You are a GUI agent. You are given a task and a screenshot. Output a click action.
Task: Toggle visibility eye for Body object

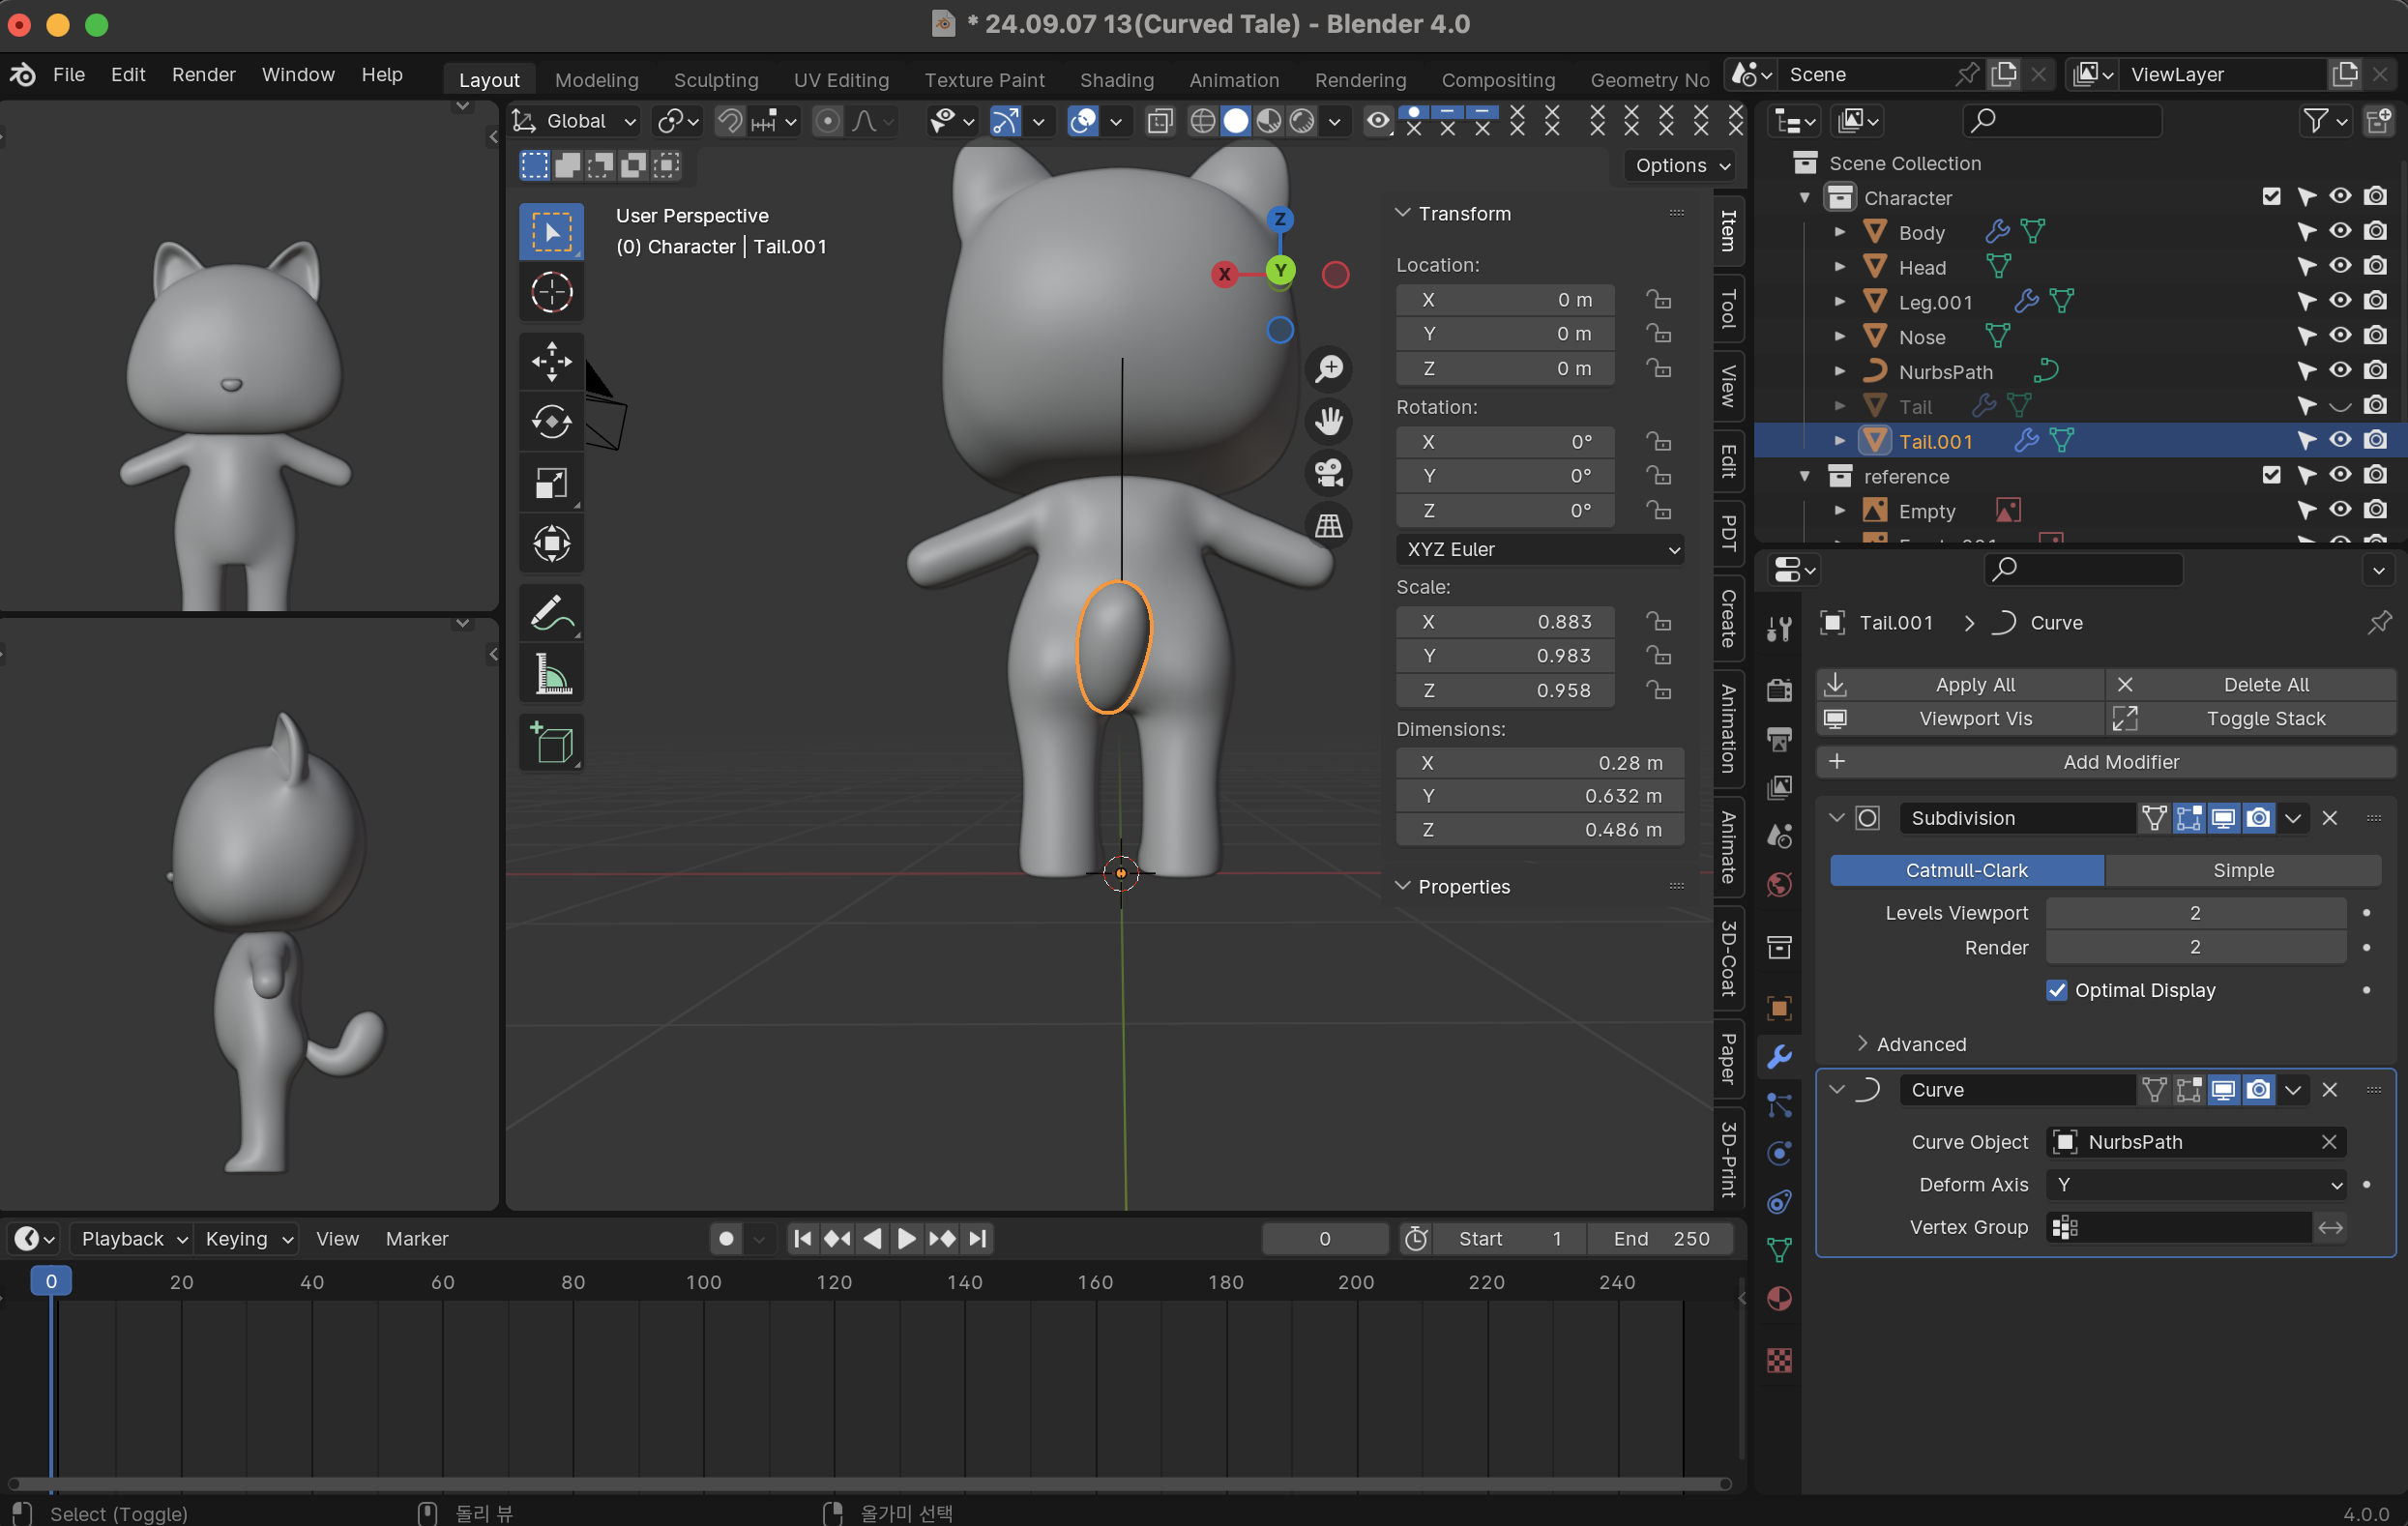(2340, 231)
